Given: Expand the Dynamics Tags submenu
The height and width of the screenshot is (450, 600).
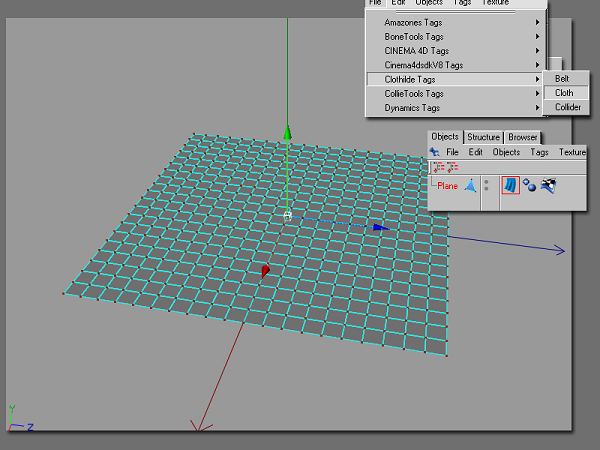Looking at the screenshot, I should tap(456, 108).
